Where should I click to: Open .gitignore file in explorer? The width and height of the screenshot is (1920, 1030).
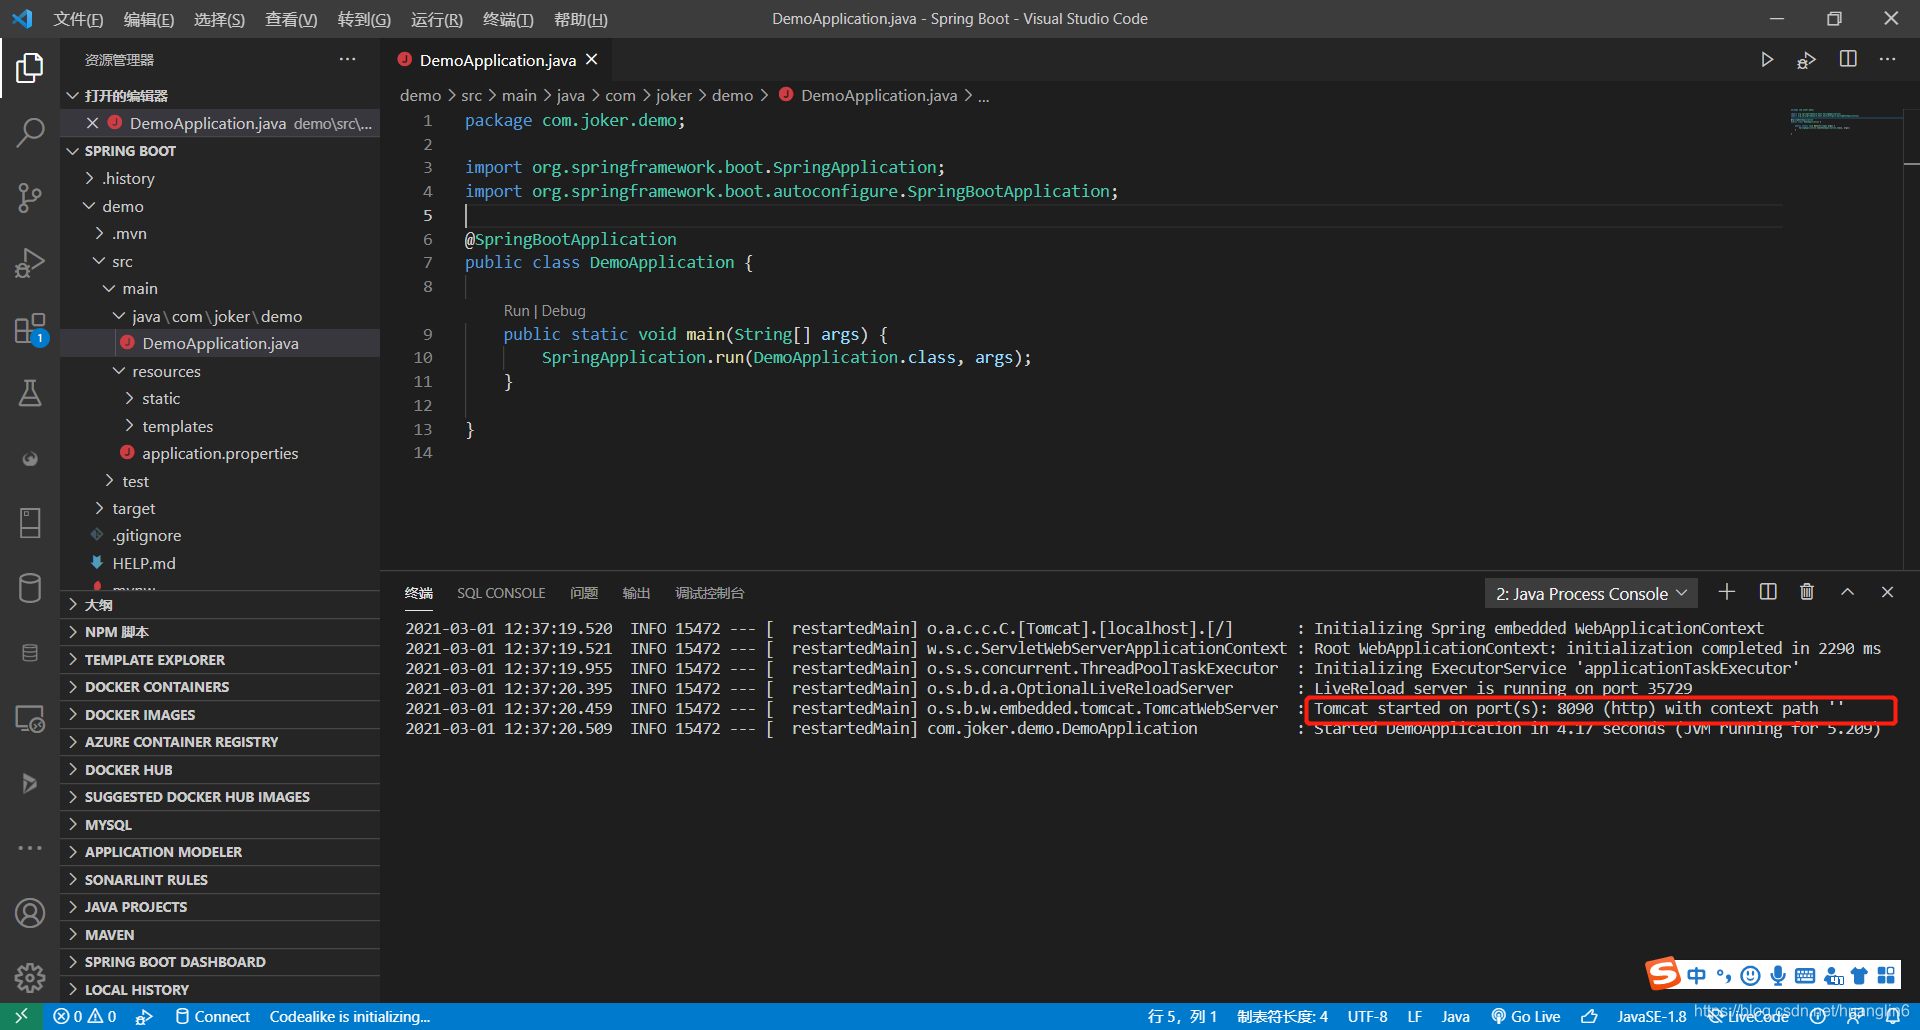[220, 535]
